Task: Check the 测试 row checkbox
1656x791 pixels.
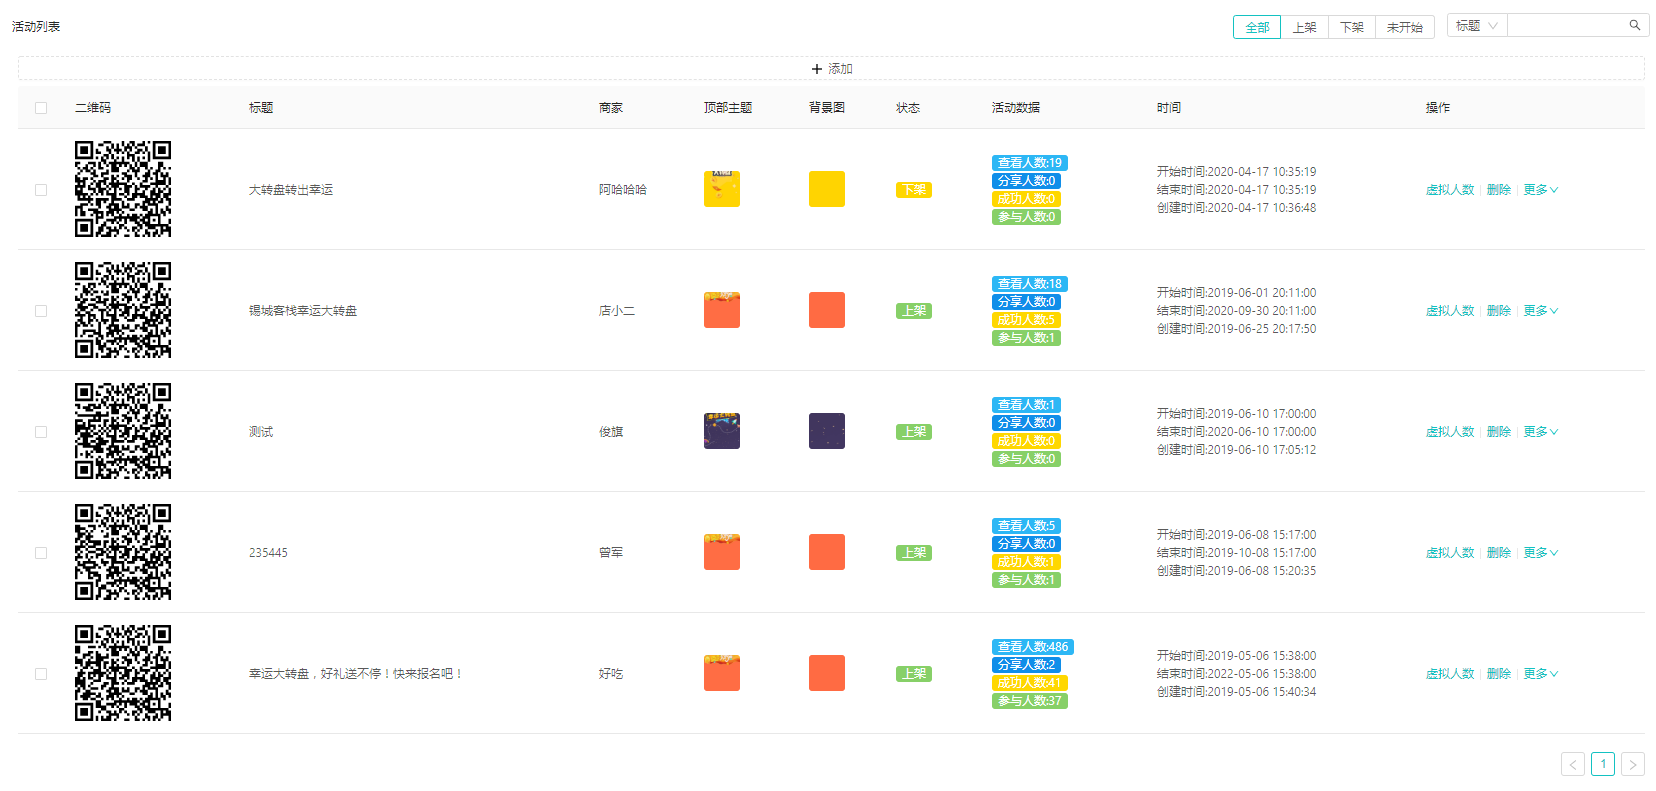Action: [x=41, y=432]
